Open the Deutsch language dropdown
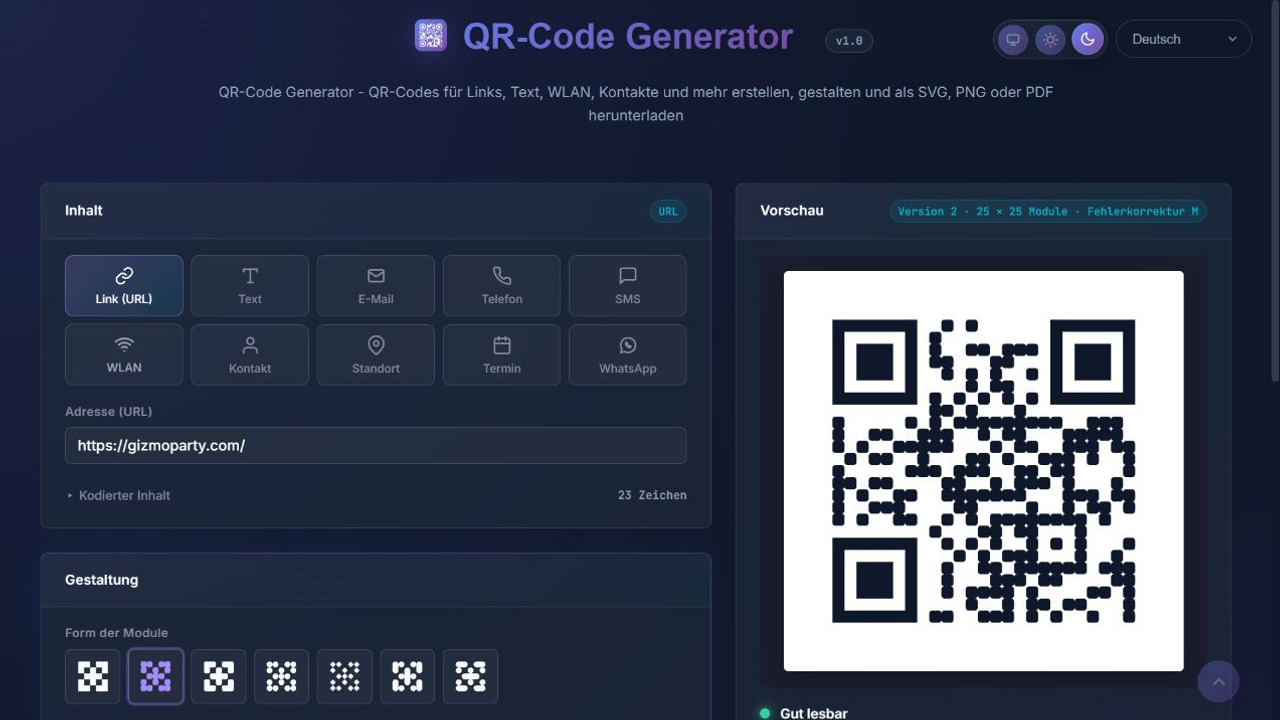This screenshot has width=1280, height=720. pyautogui.click(x=1184, y=39)
